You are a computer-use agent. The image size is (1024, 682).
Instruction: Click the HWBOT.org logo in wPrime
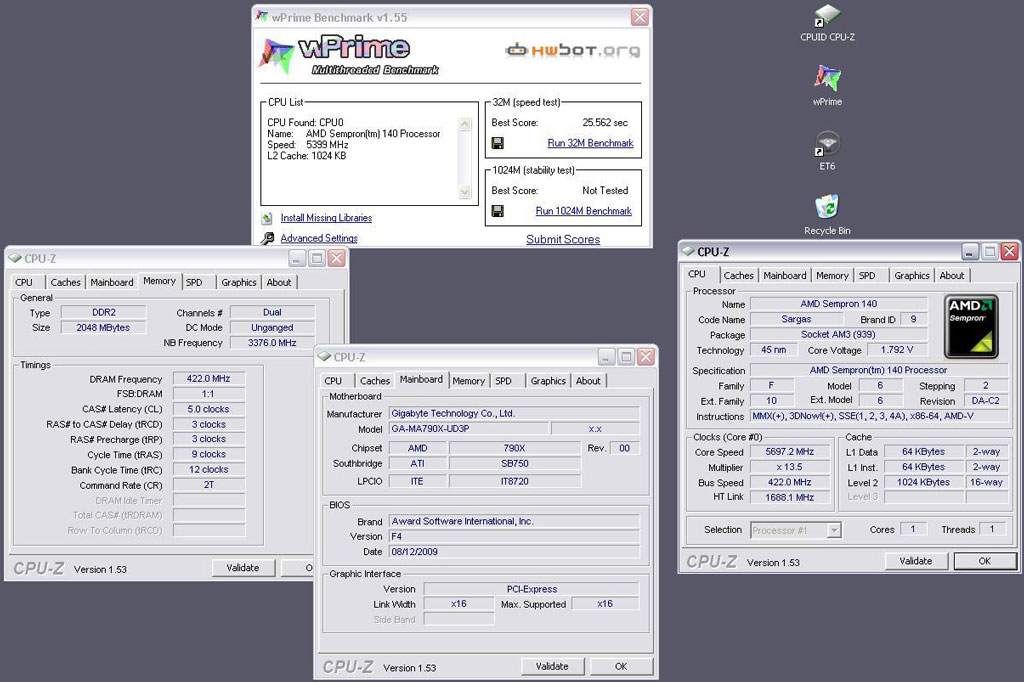click(x=573, y=50)
